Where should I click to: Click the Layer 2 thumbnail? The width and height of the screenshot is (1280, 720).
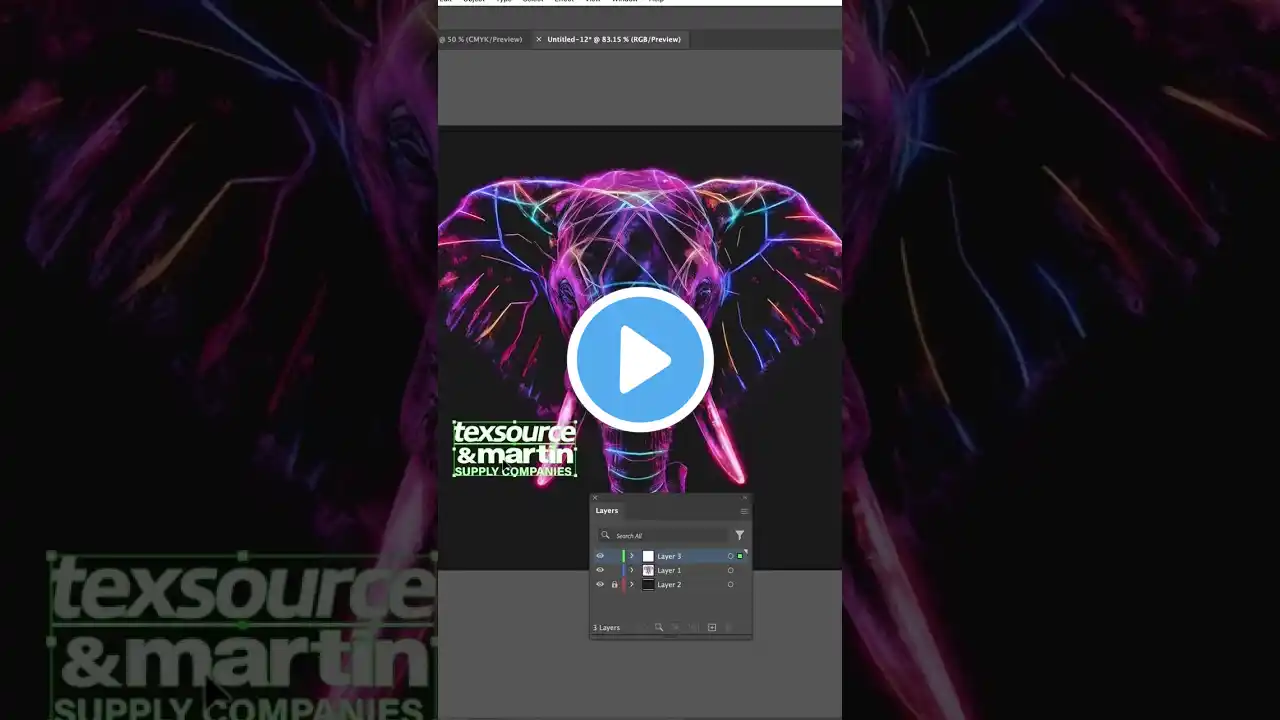[x=648, y=584]
